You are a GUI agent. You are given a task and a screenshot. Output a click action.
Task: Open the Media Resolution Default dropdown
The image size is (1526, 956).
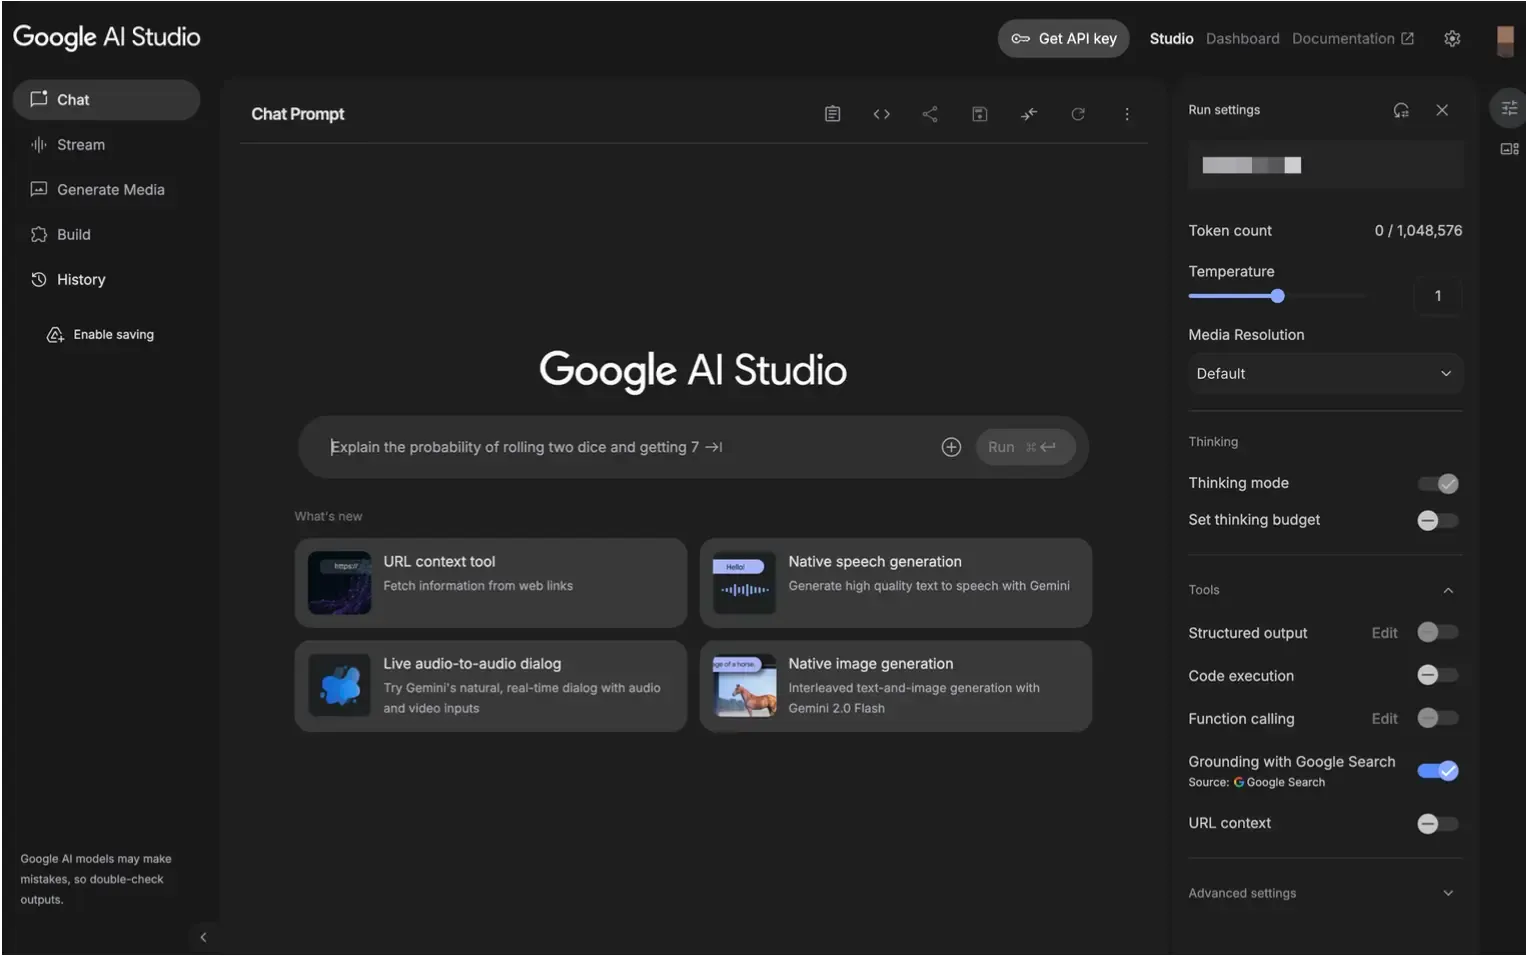(1325, 373)
